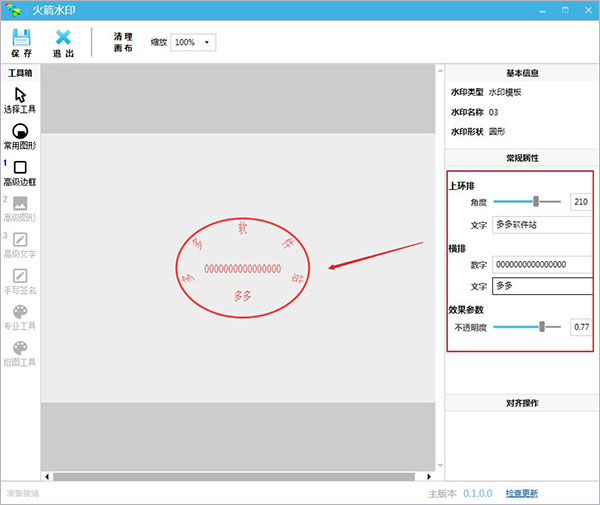Open the common shapes tool
The height and width of the screenshot is (505, 600).
[20, 131]
